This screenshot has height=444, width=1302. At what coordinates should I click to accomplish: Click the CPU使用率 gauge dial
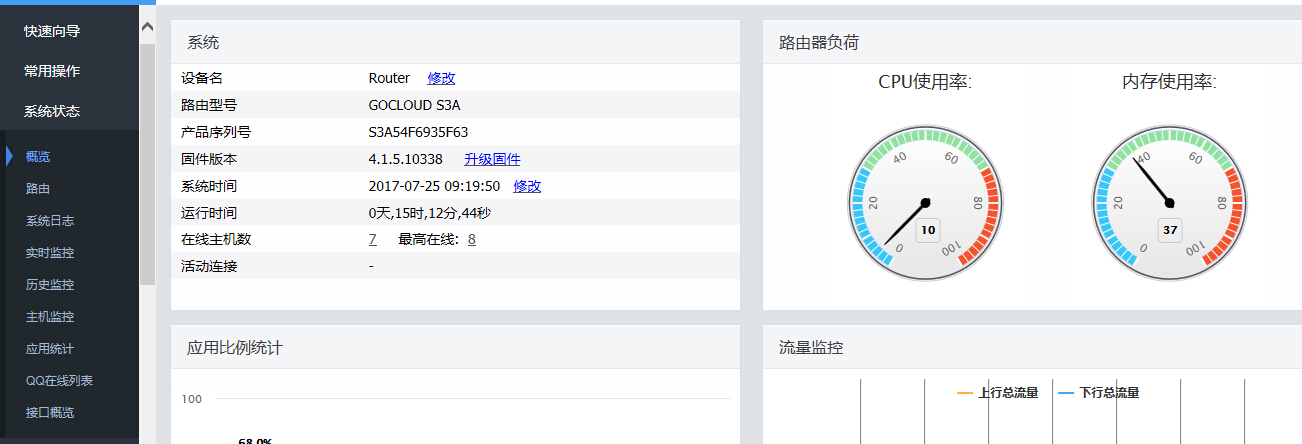[x=925, y=203]
